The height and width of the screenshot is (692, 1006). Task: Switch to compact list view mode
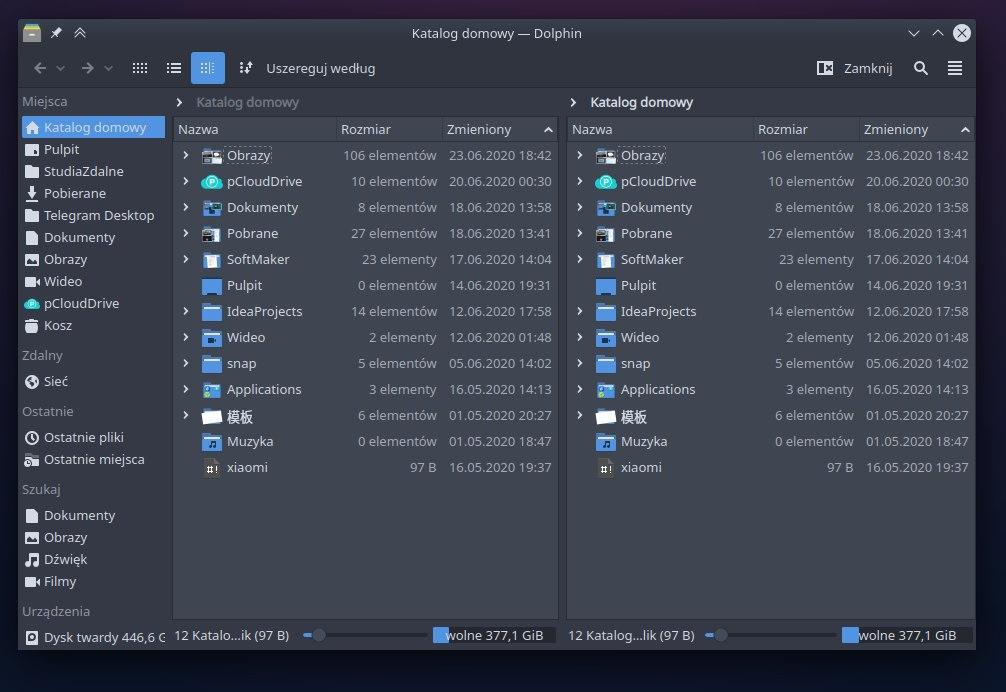pos(174,68)
